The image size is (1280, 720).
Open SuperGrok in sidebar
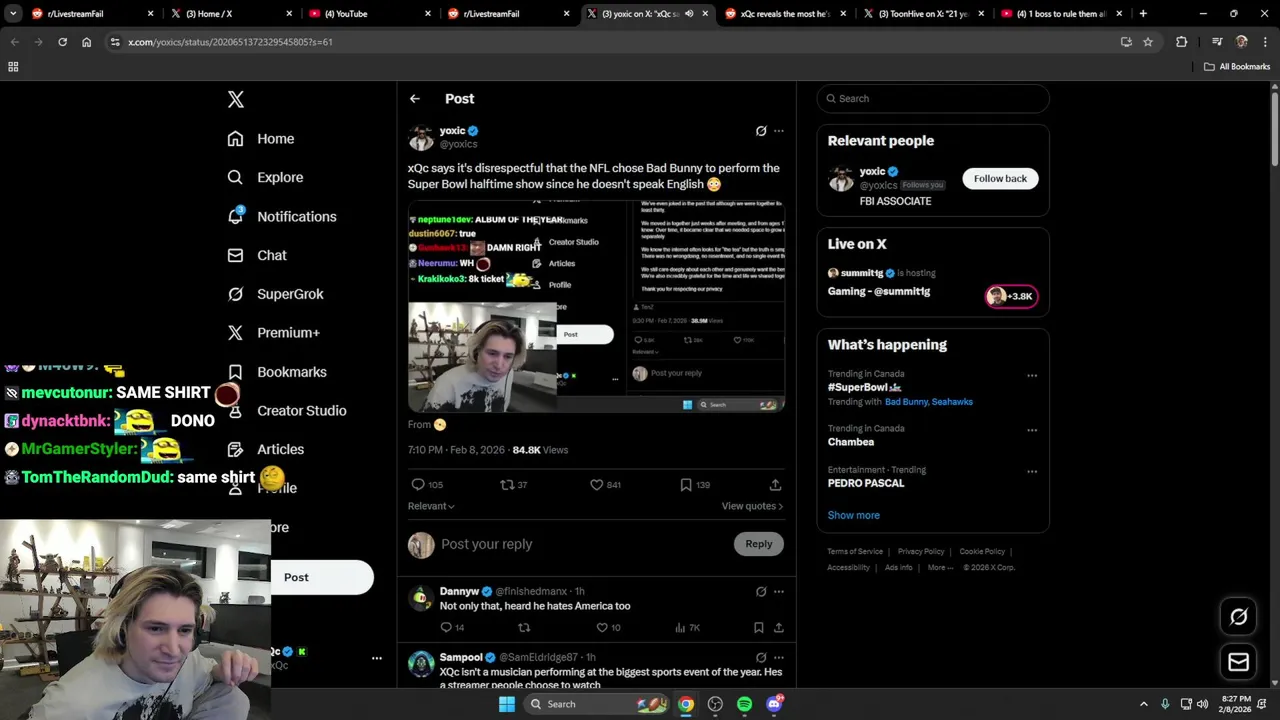[275, 294]
